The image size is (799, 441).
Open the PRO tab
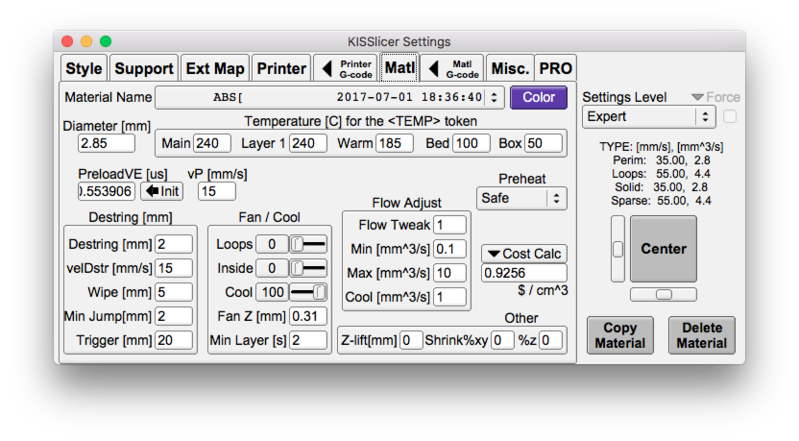click(x=555, y=68)
